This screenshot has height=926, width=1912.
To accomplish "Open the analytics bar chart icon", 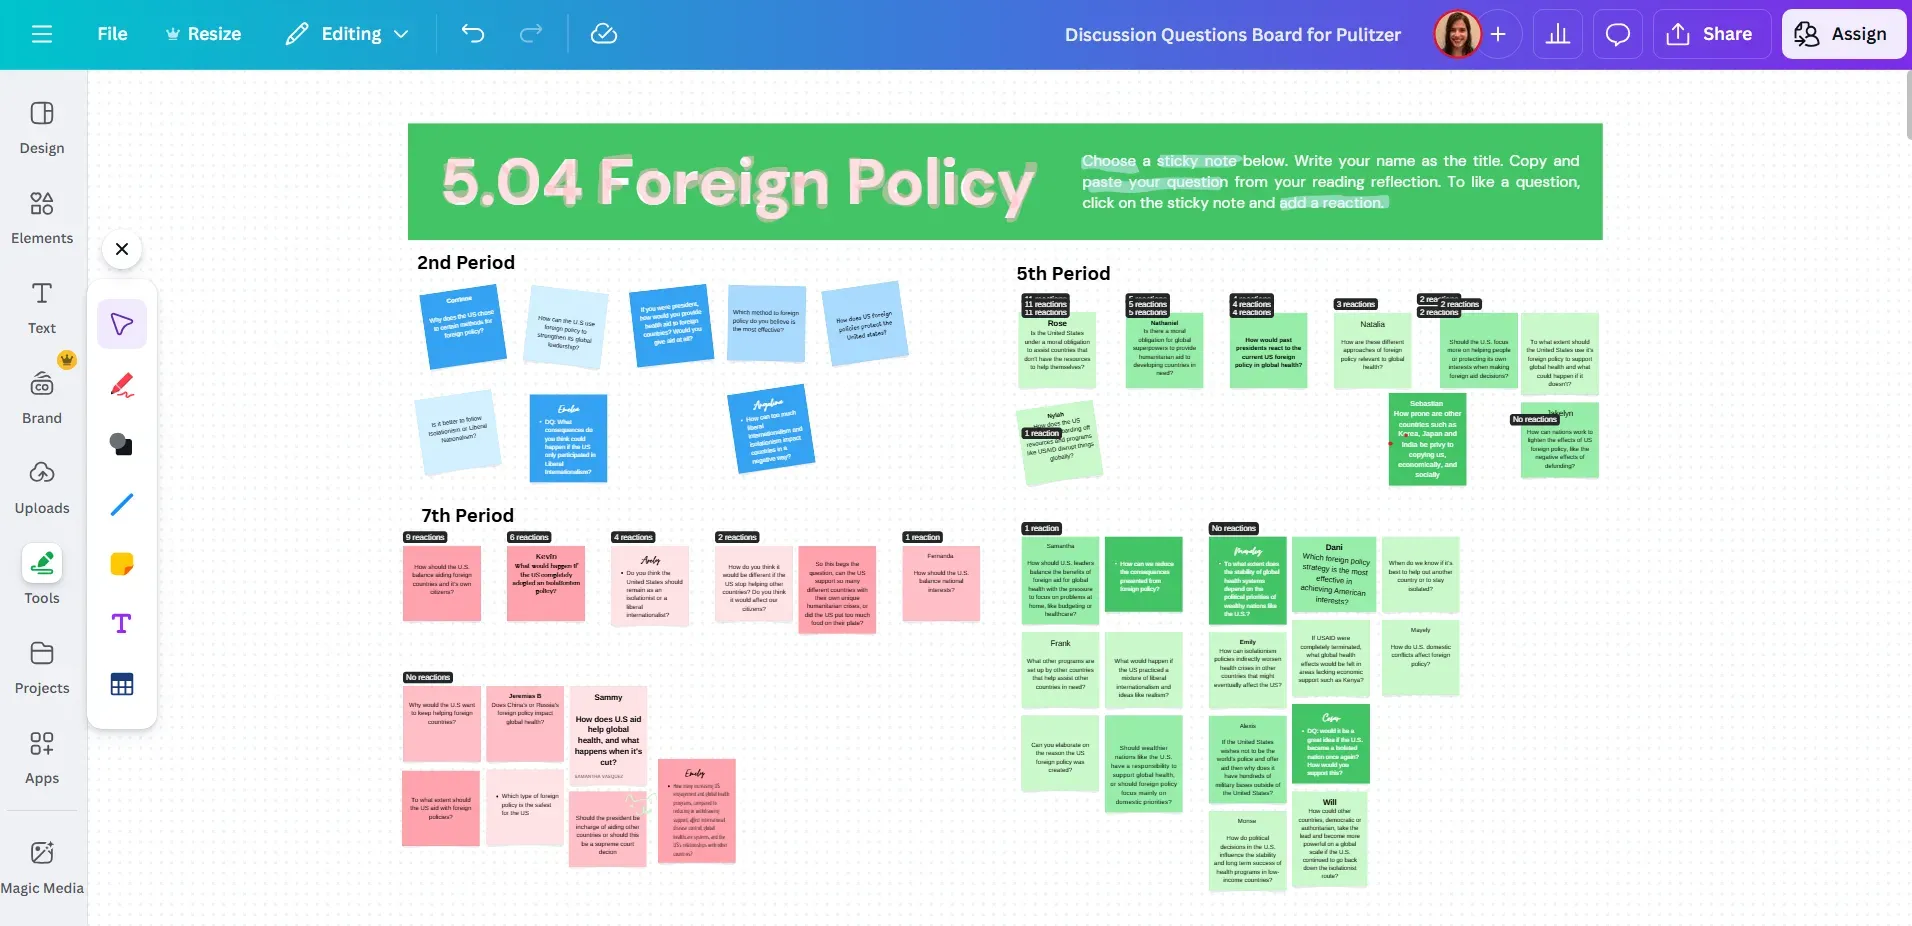I will tap(1558, 34).
